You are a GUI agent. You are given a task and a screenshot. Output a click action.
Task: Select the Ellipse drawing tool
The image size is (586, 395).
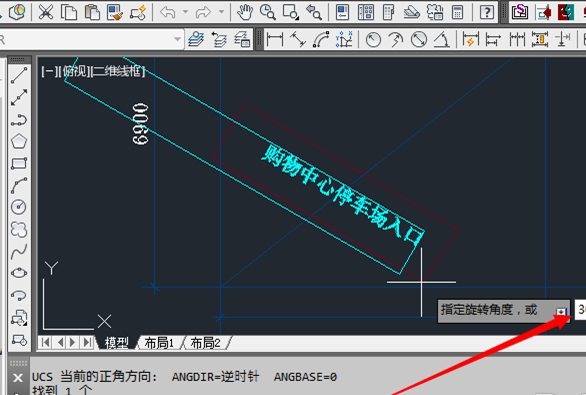[19, 273]
